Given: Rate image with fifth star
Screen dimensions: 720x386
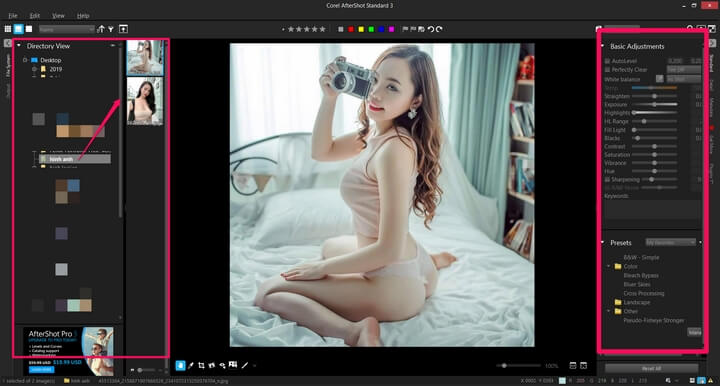Looking at the screenshot, I should click(x=322, y=29).
